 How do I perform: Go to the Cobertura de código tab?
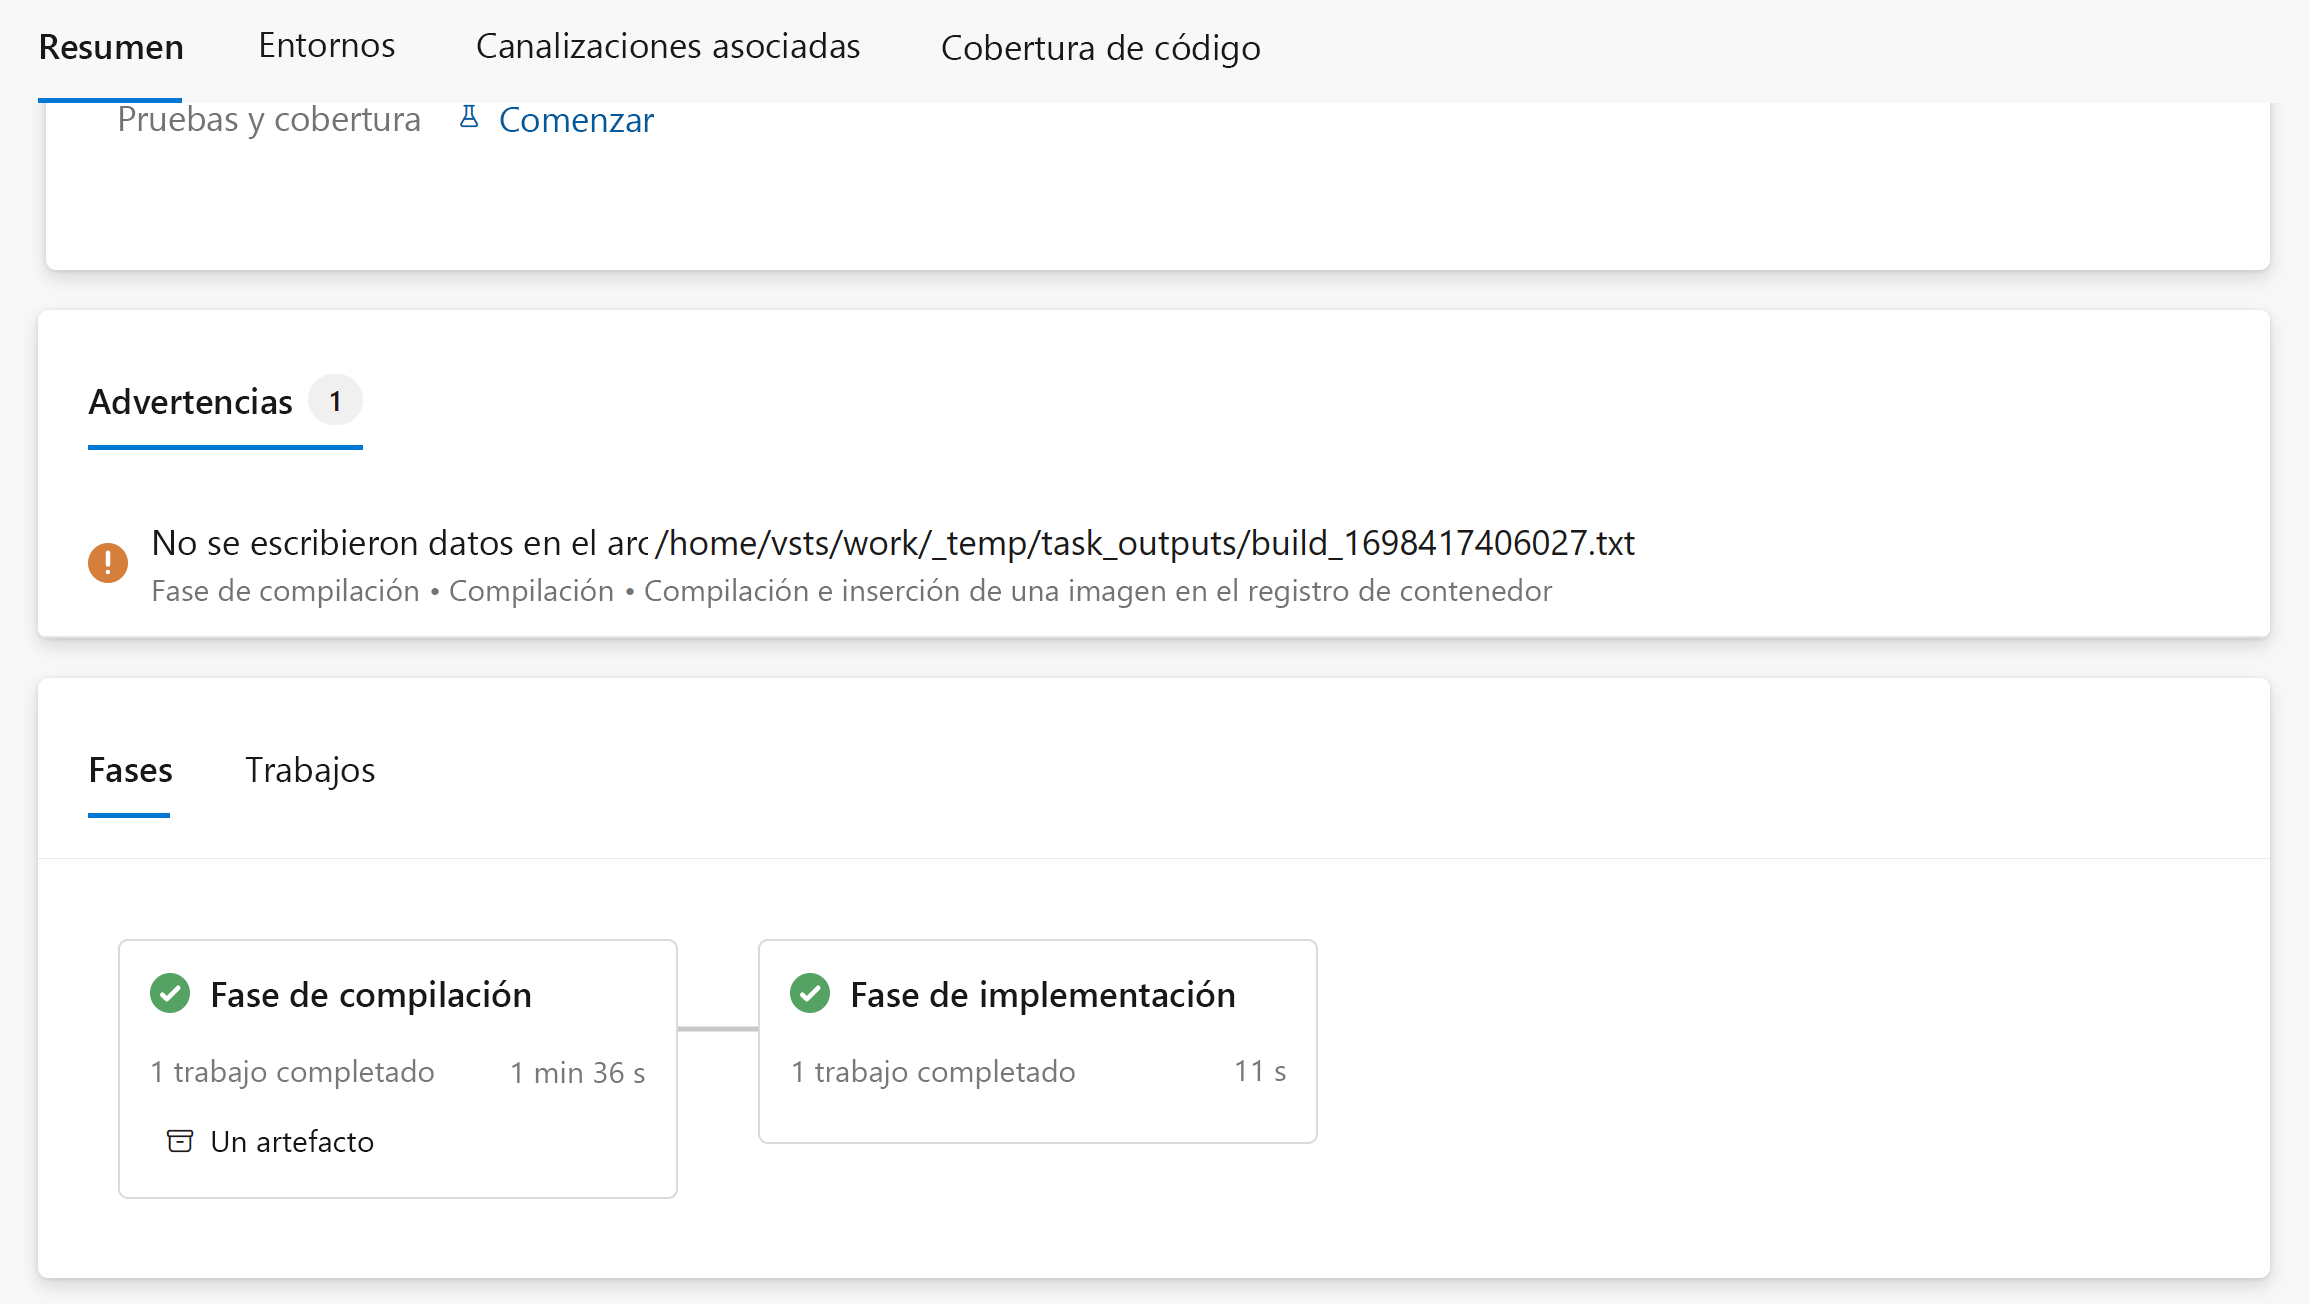[1100, 47]
